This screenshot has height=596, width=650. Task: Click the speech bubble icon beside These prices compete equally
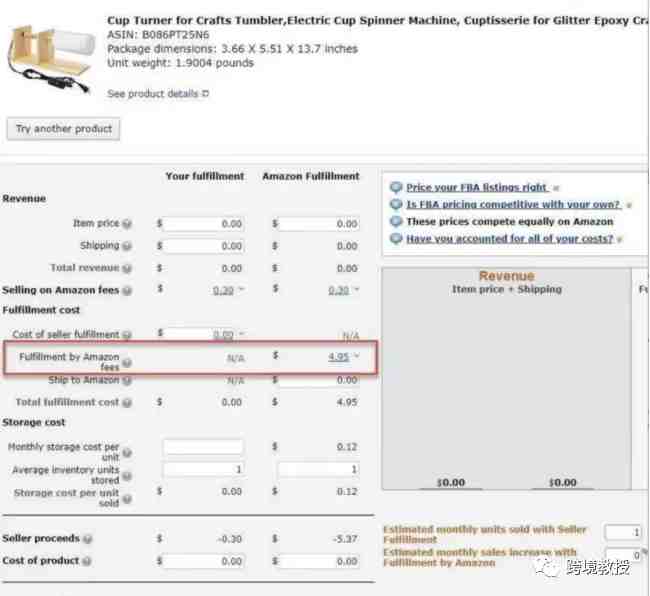click(396, 222)
